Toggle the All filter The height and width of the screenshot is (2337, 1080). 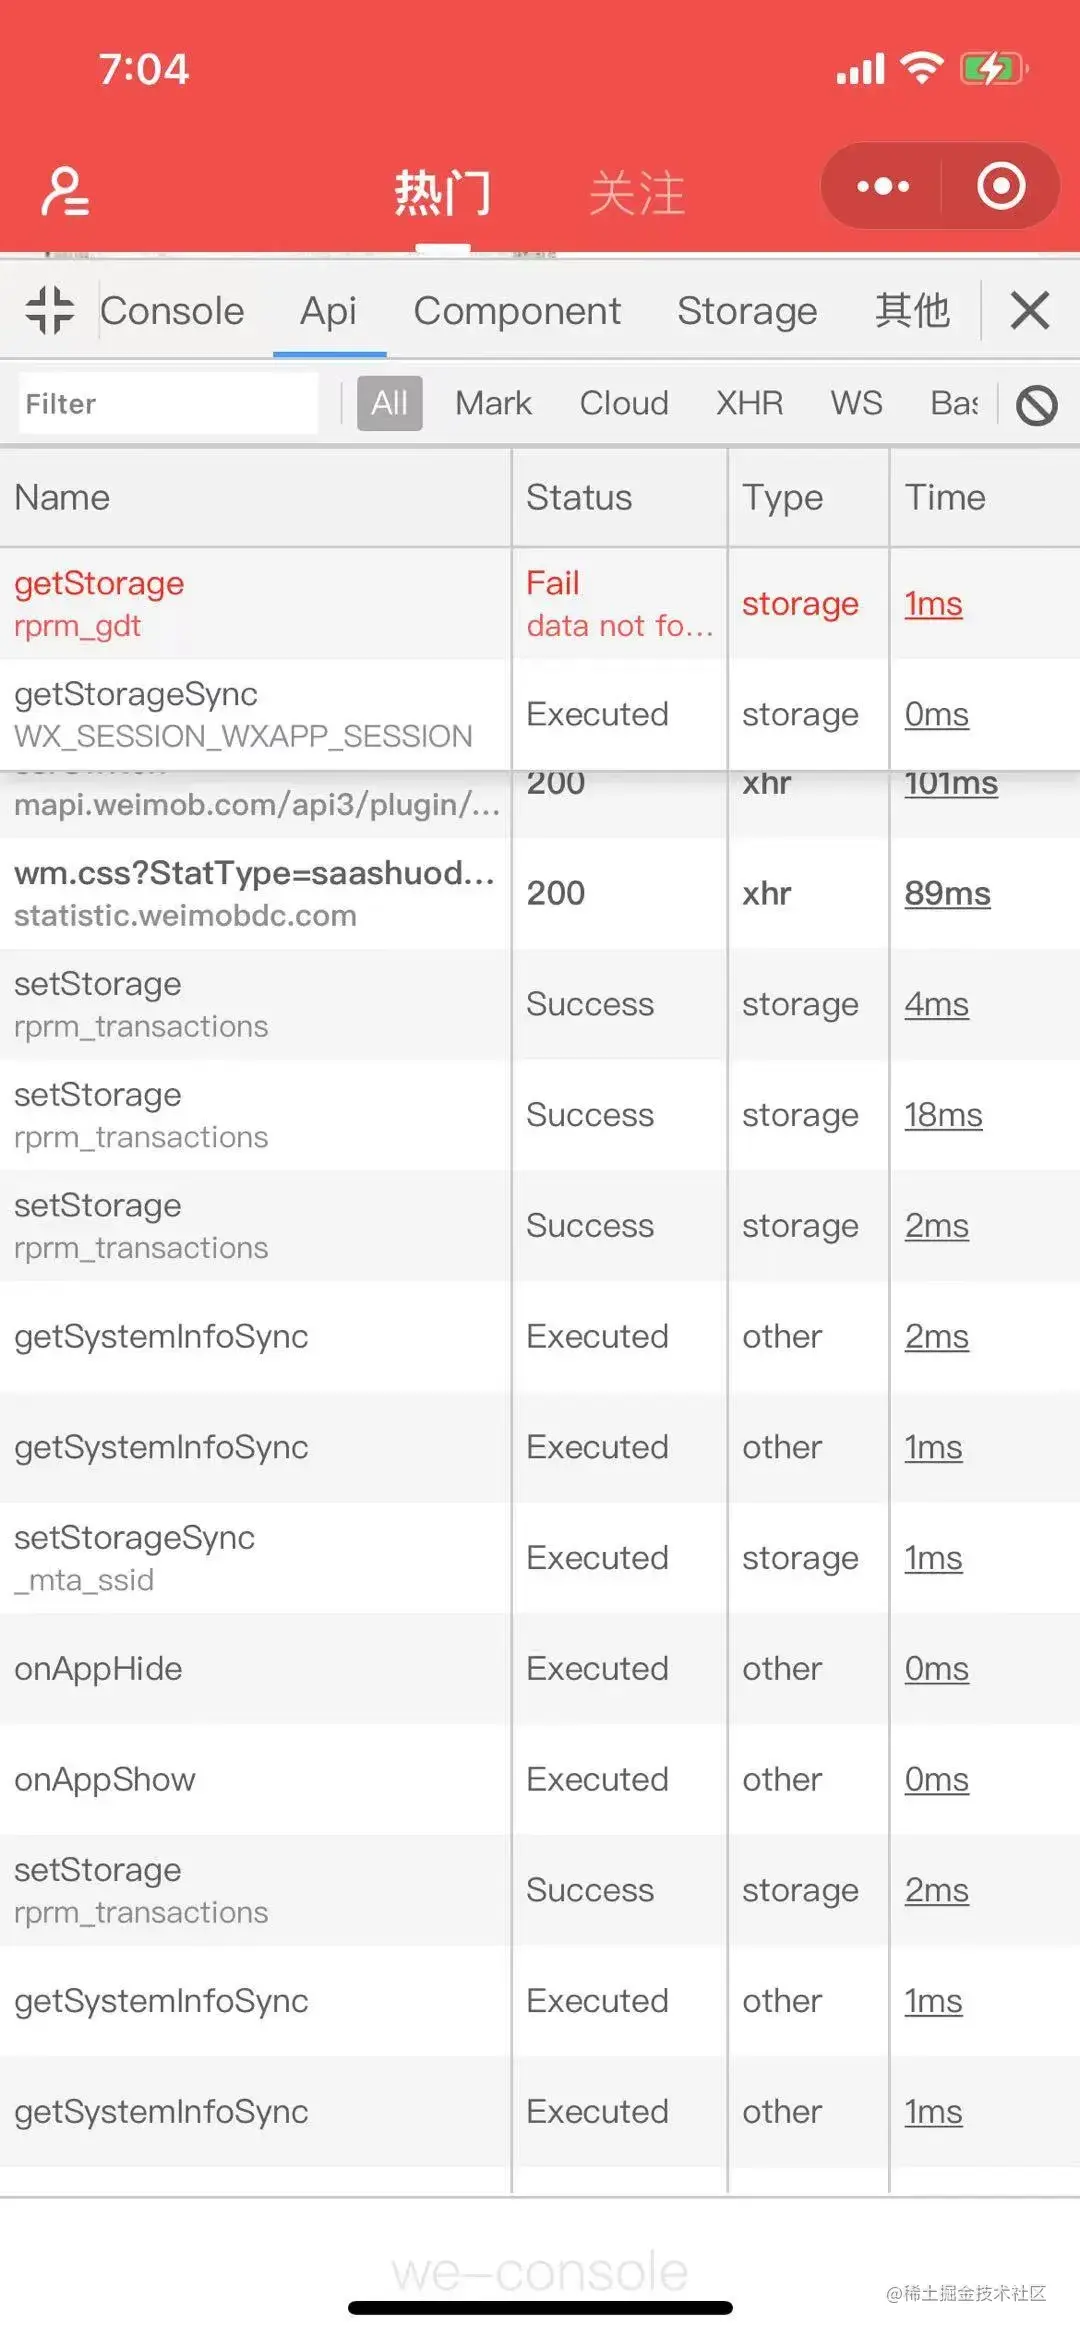pos(390,403)
